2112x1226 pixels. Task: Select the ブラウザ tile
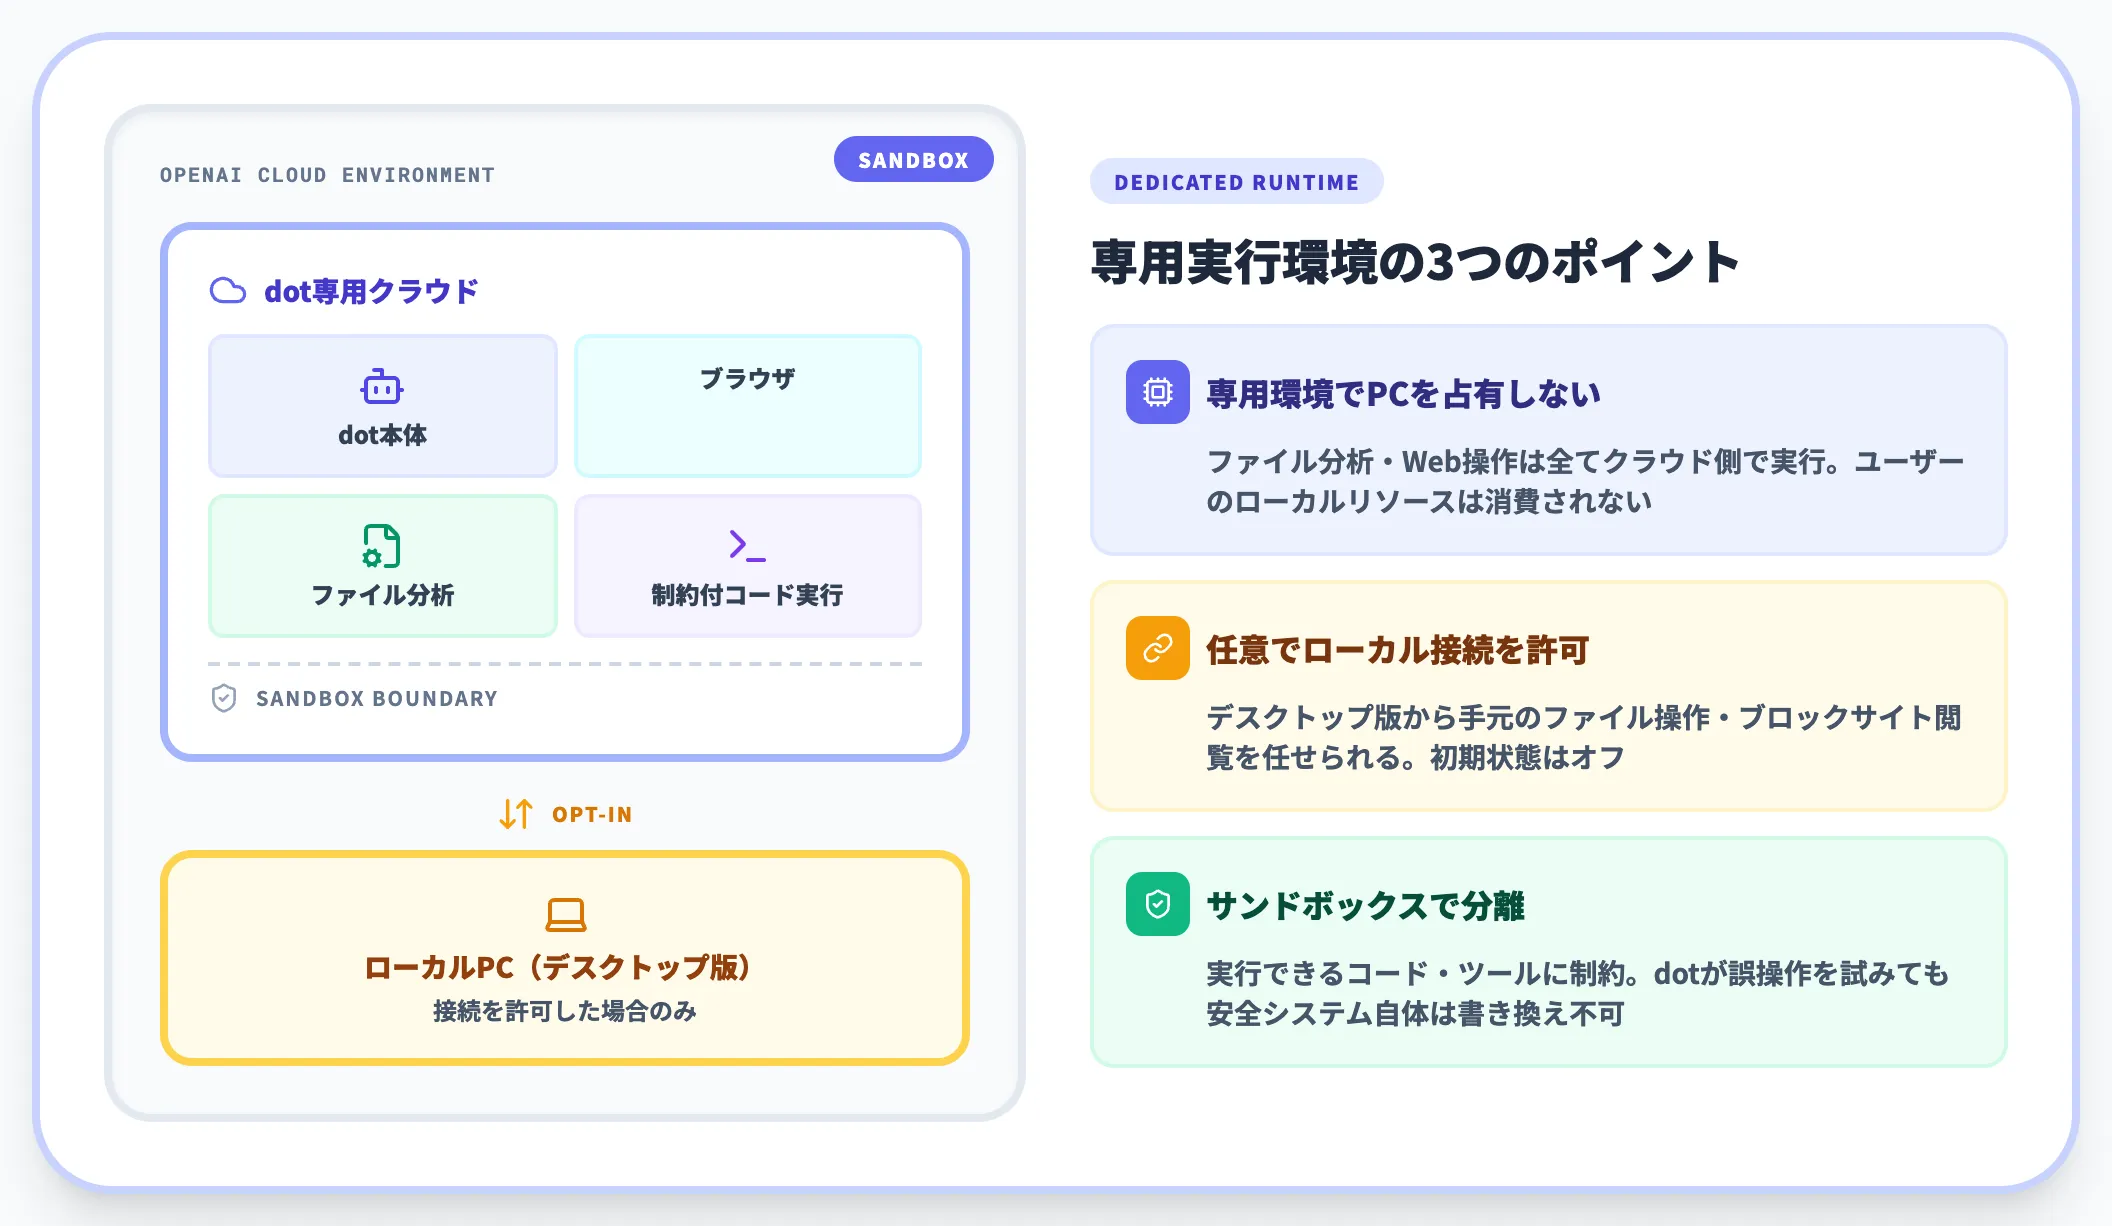(x=748, y=406)
